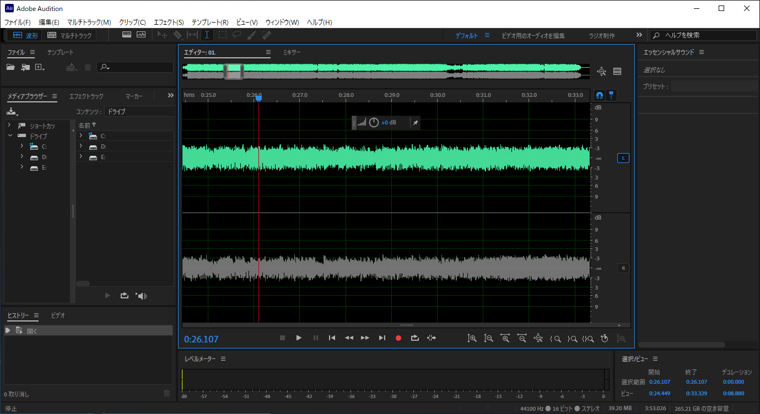
Task: Click the 0:26.107 timecode display
Action: [201, 339]
